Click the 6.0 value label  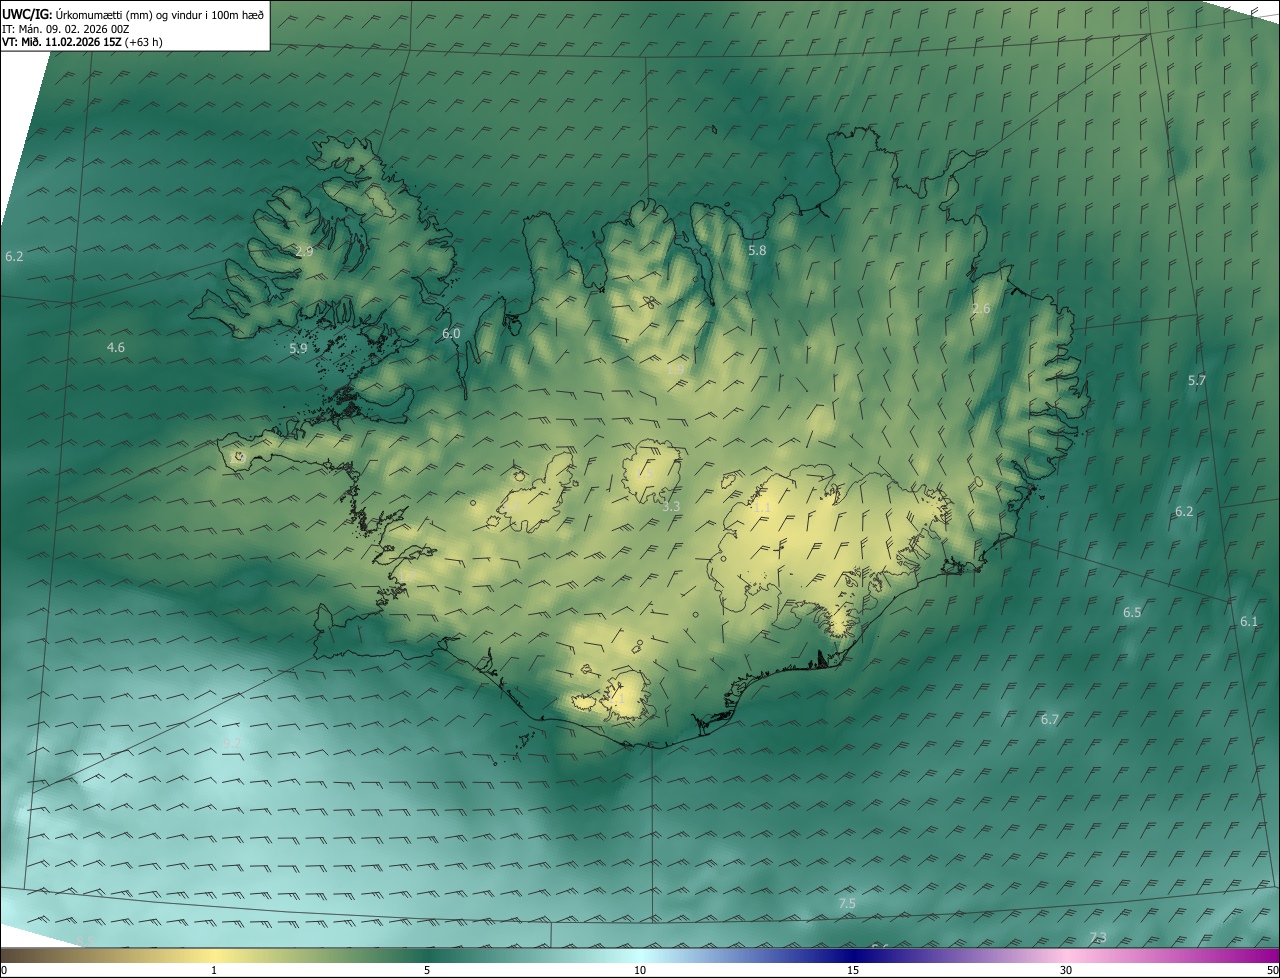click(x=451, y=334)
